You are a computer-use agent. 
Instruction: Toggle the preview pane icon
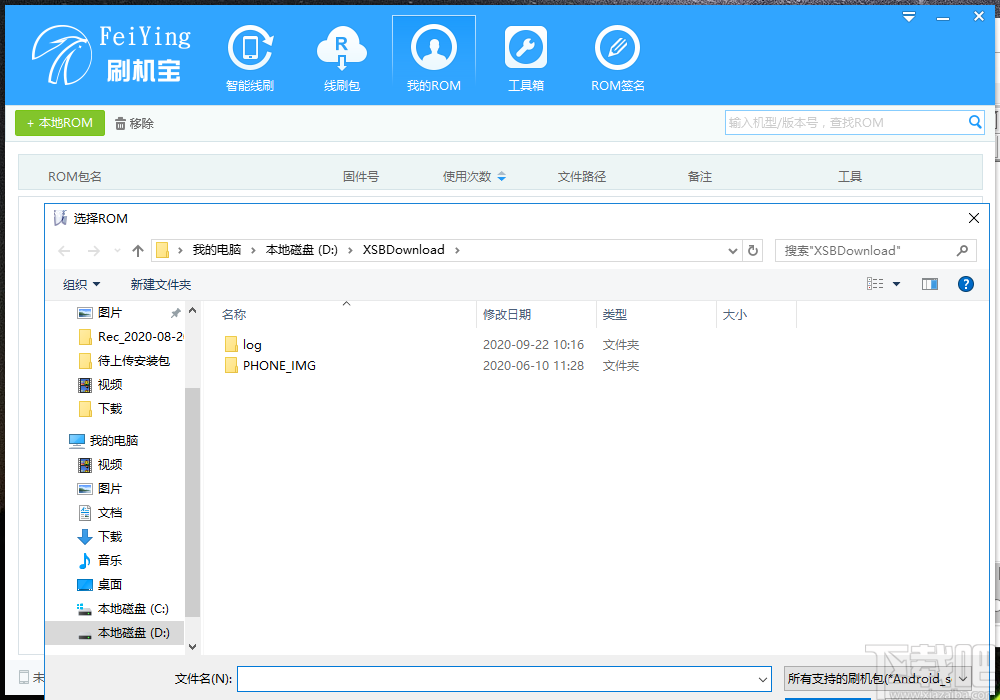(930, 284)
